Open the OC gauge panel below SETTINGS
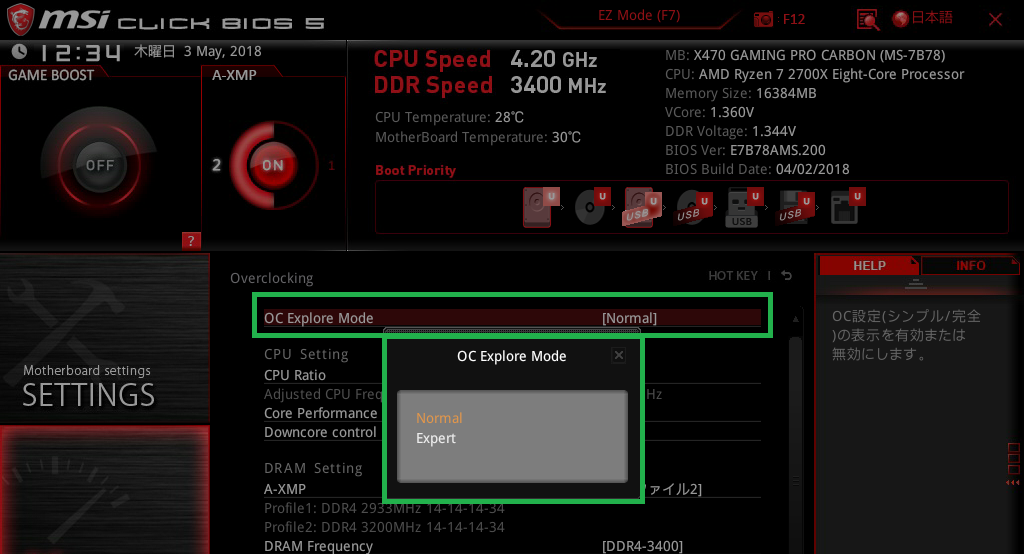This screenshot has height=554, width=1024. (x=104, y=490)
